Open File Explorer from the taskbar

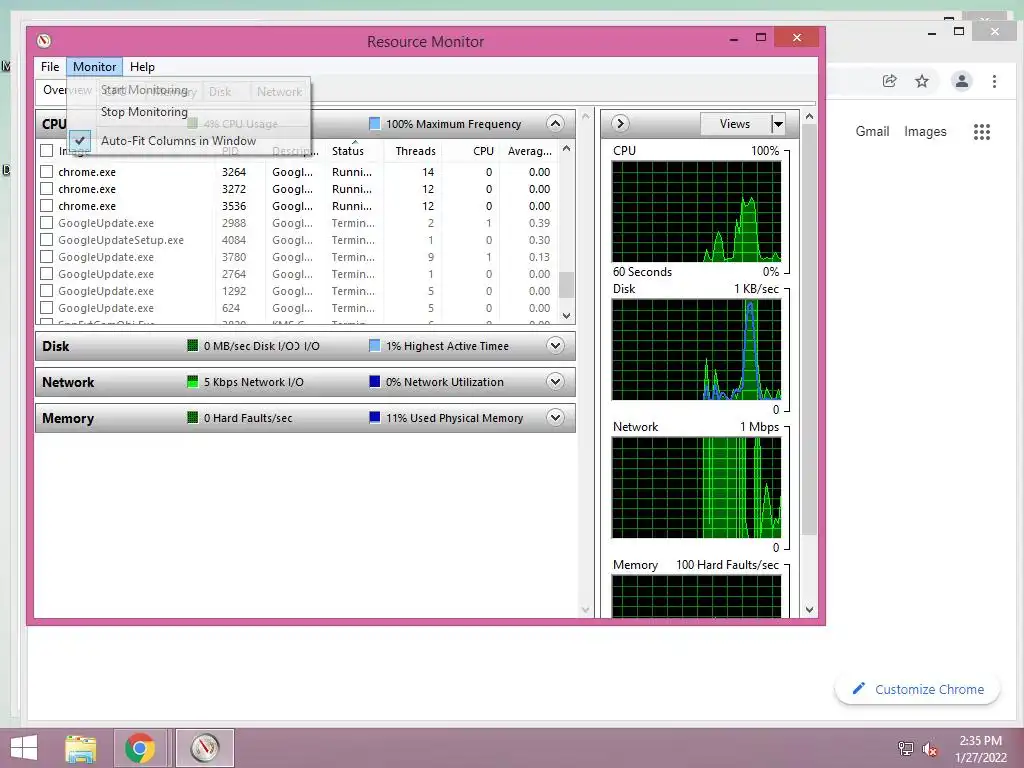[x=81, y=748]
